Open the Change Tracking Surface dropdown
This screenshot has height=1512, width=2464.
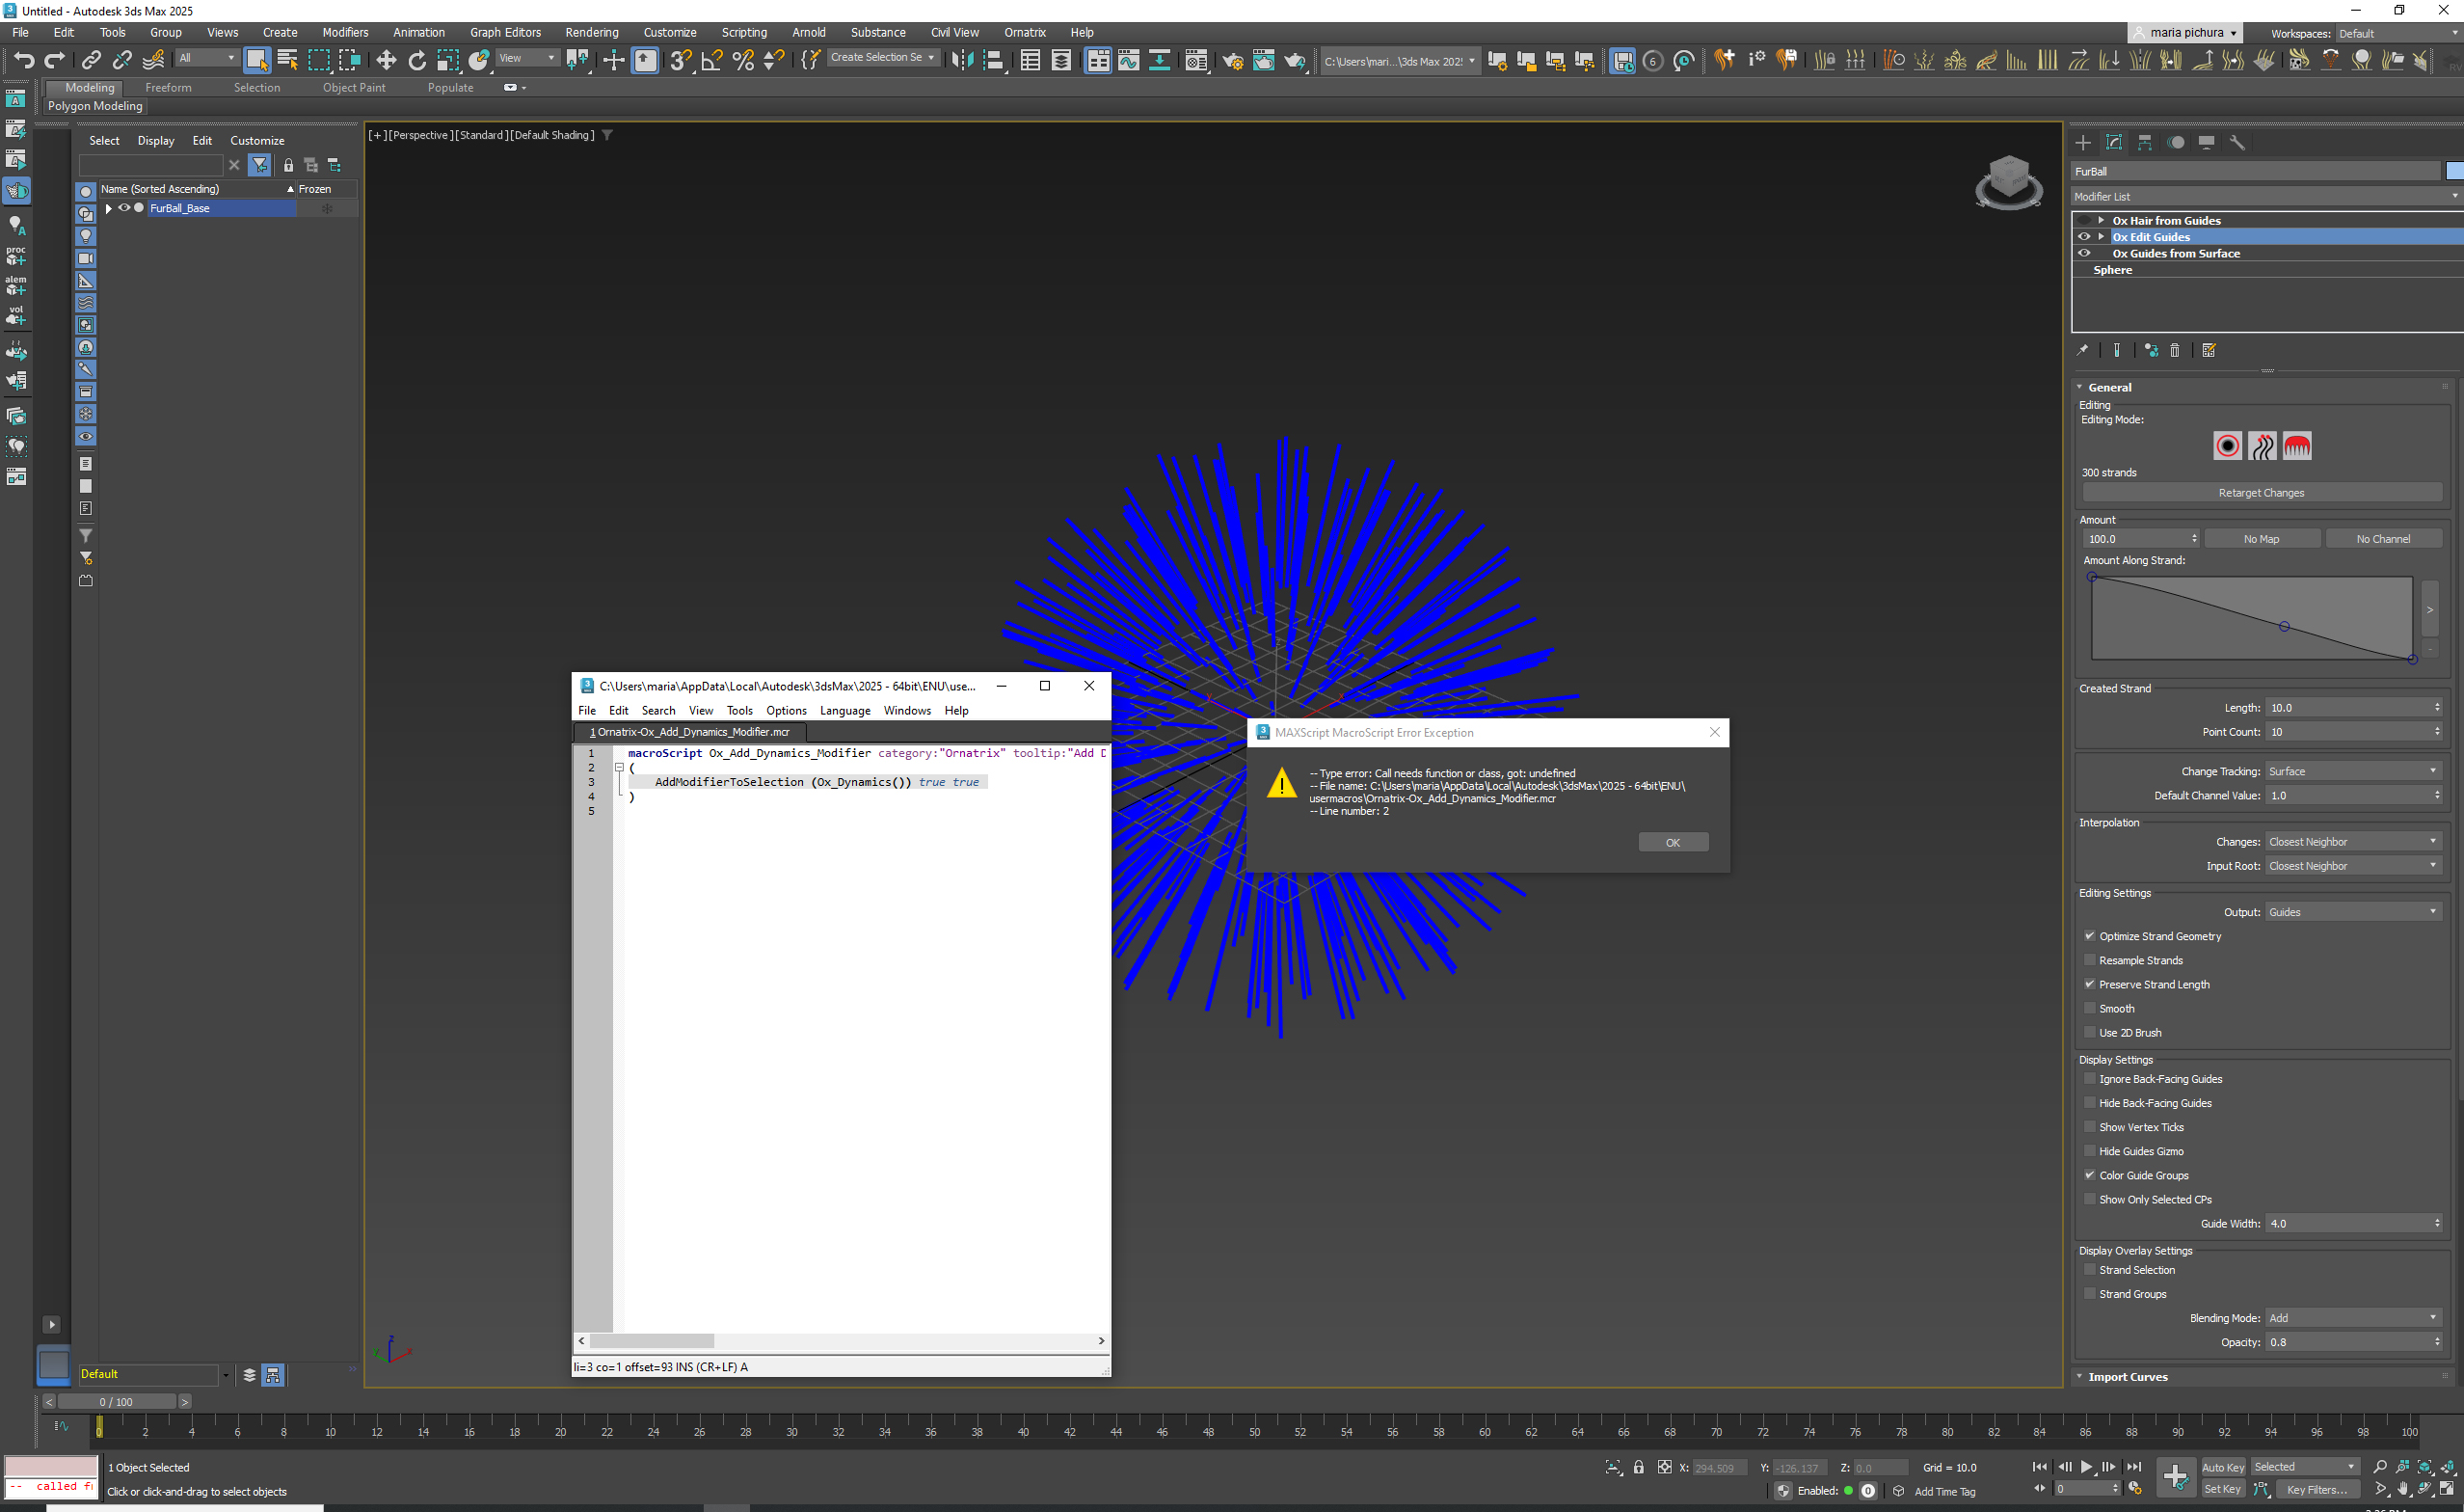click(2352, 771)
